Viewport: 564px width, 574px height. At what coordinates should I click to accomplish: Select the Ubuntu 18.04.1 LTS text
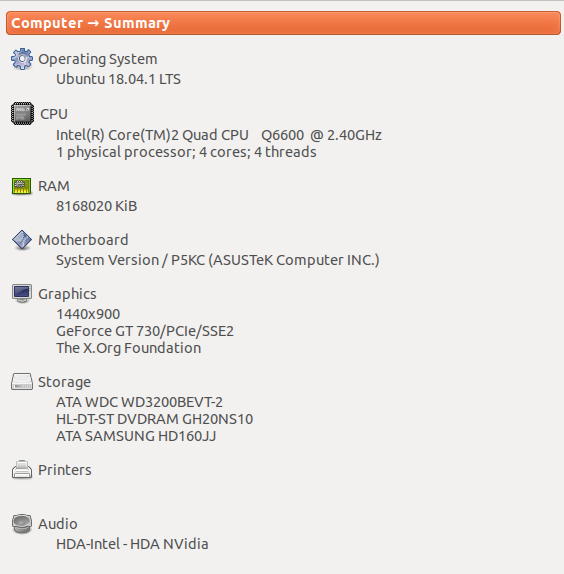coord(118,79)
